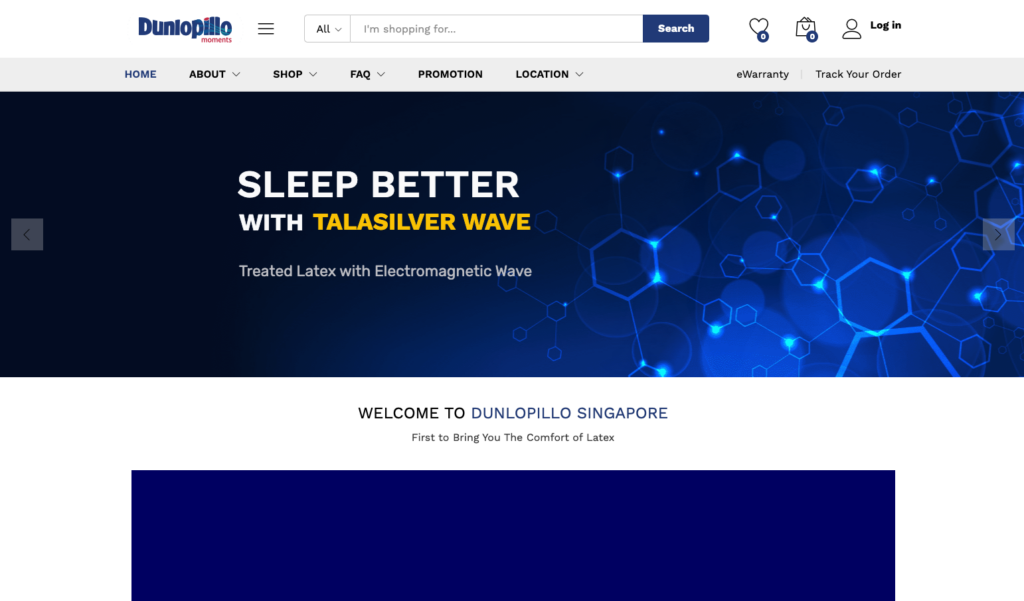Click Track Your Order
Screen dimensions: 1024x601
point(858,74)
